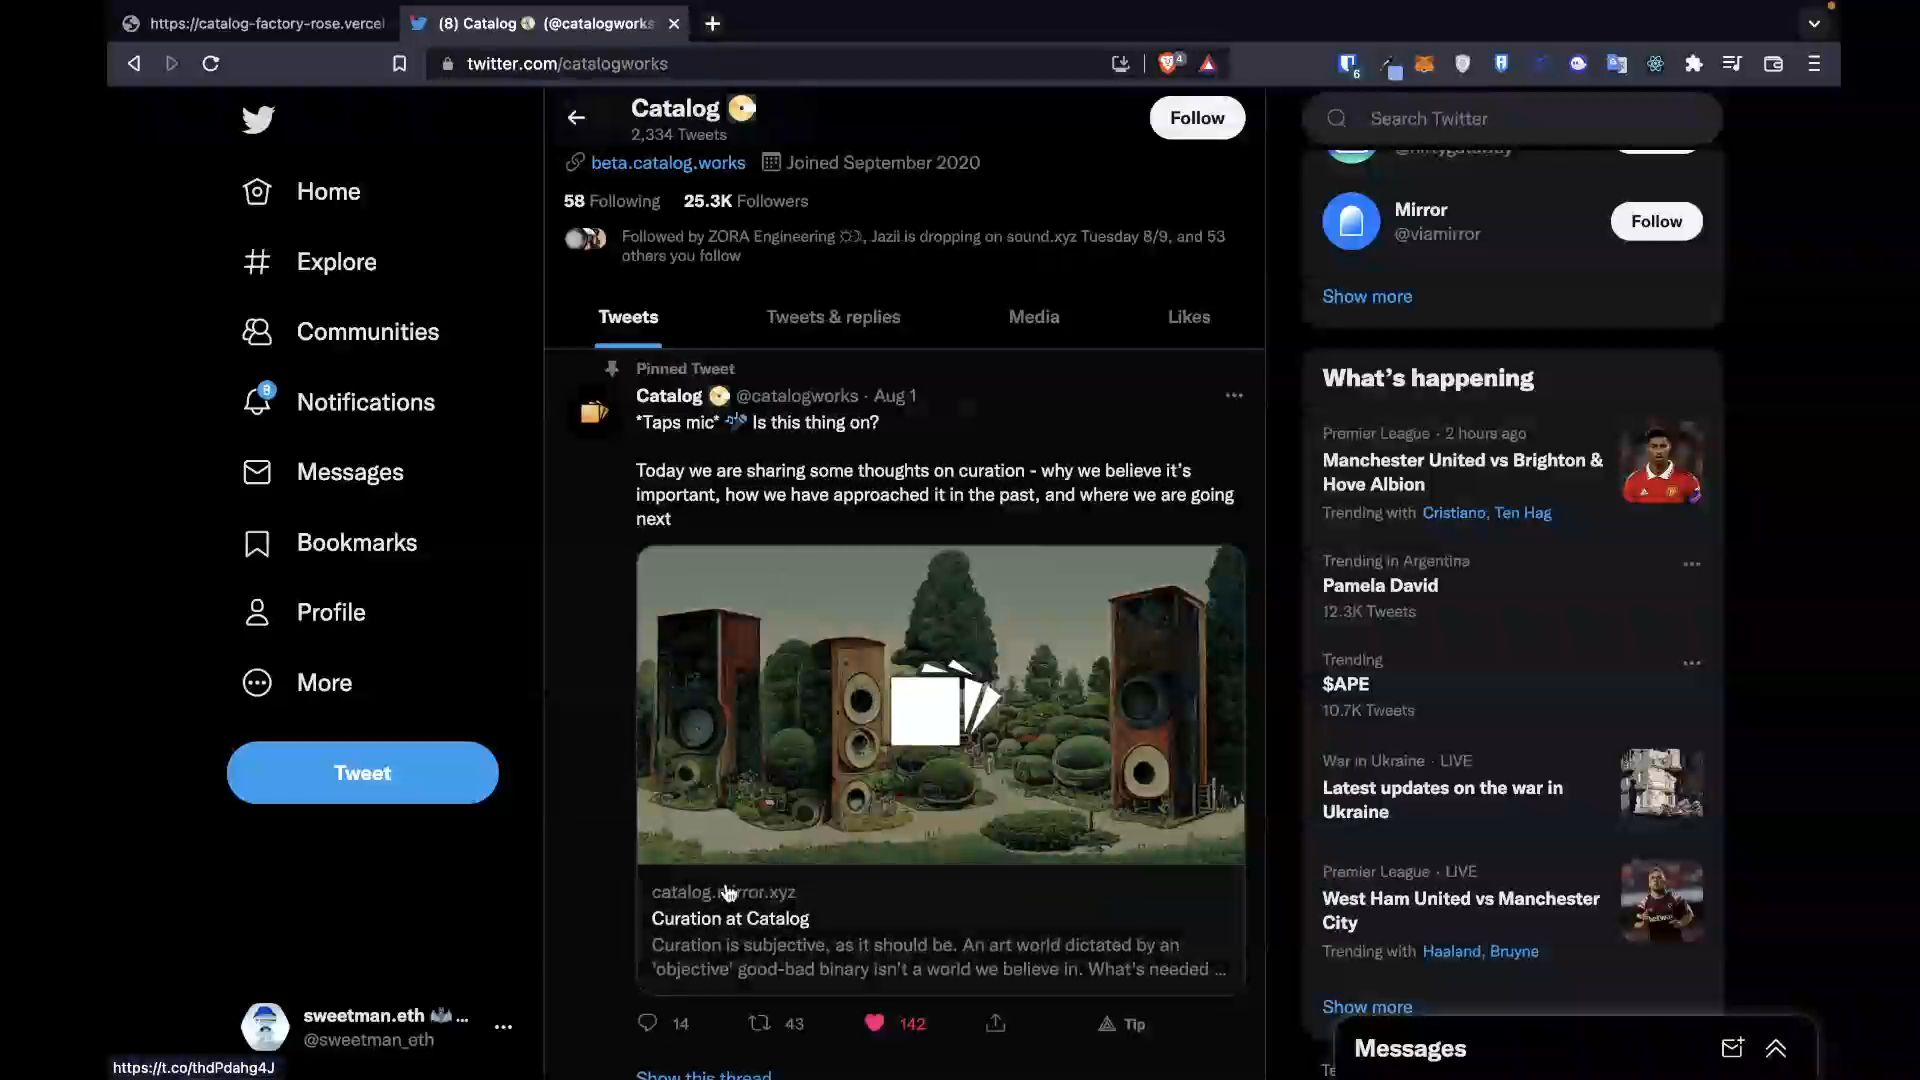The height and width of the screenshot is (1080, 1920).
Task: Click the catalogworks profile avatar on the tweet
Action: point(594,412)
